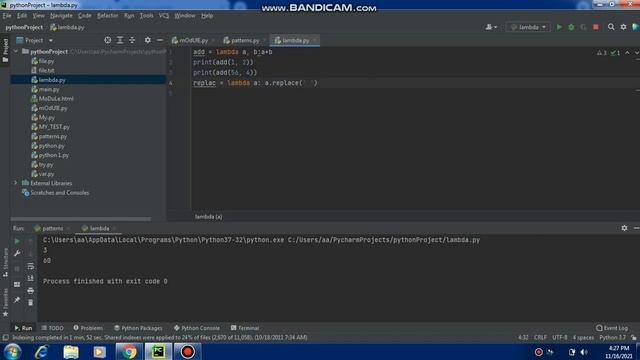The height and width of the screenshot is (360, 640).
Task: Open the Python Packages tool window
Action: pos(138,328)
